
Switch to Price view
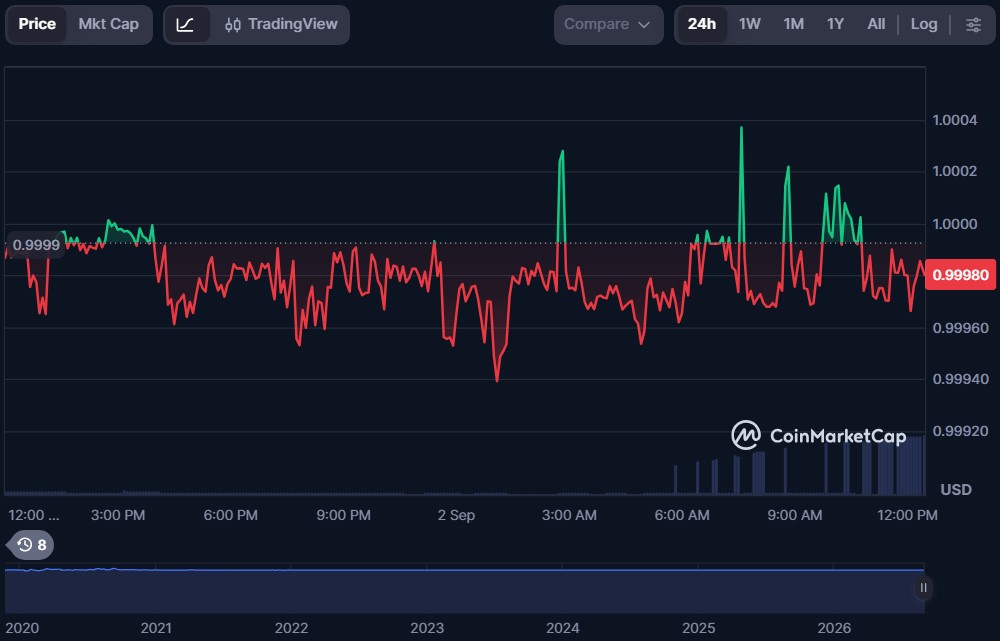37,25
